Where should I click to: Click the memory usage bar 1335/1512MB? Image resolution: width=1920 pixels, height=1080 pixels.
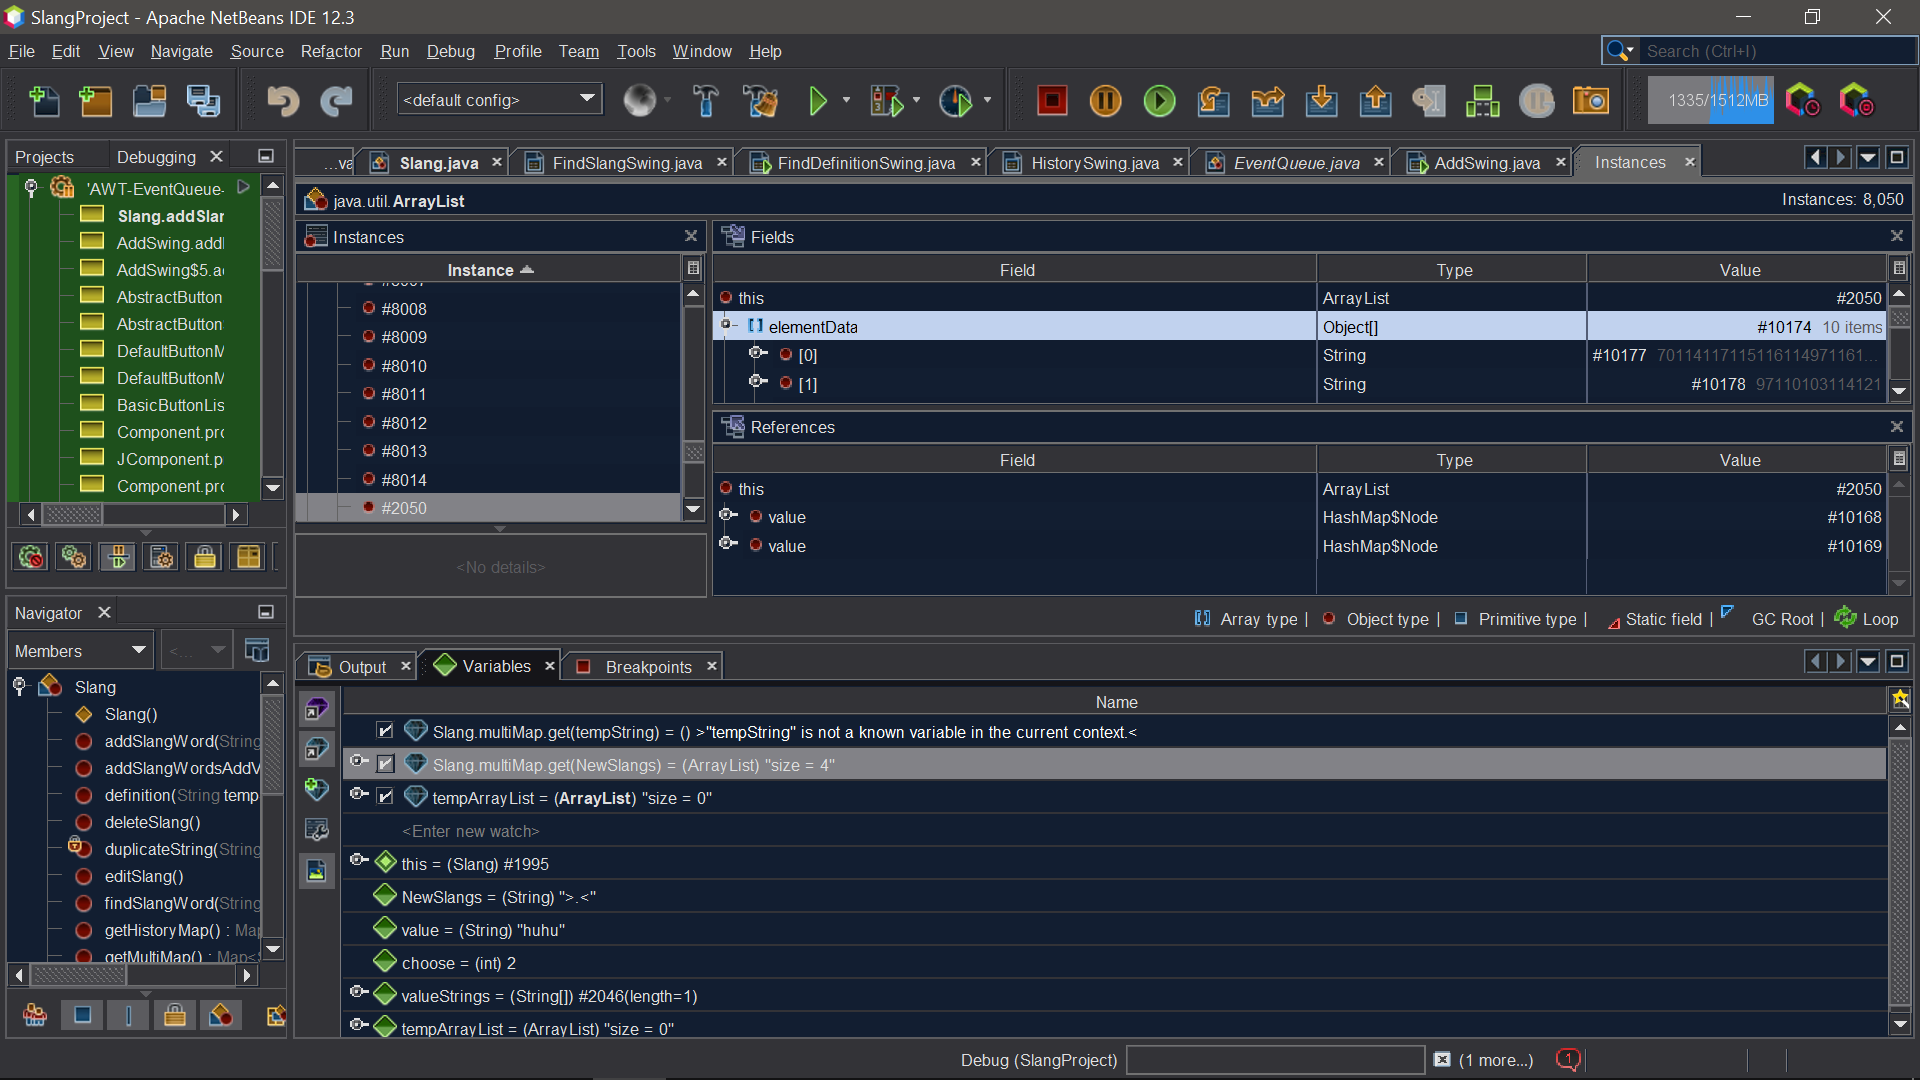coord(1711,100)
